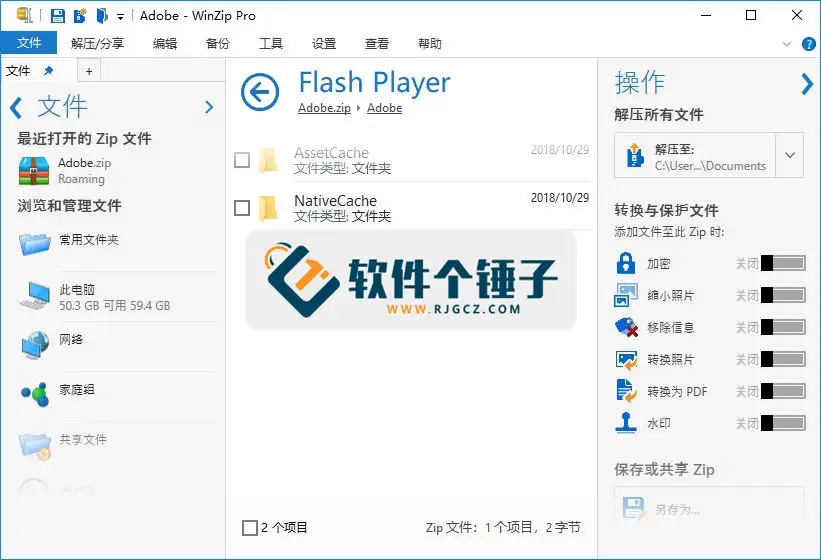Toggle the 移除信息 switch
This screenshot has height=560, width=821.
pyautogui.click(x=783, y=327)
